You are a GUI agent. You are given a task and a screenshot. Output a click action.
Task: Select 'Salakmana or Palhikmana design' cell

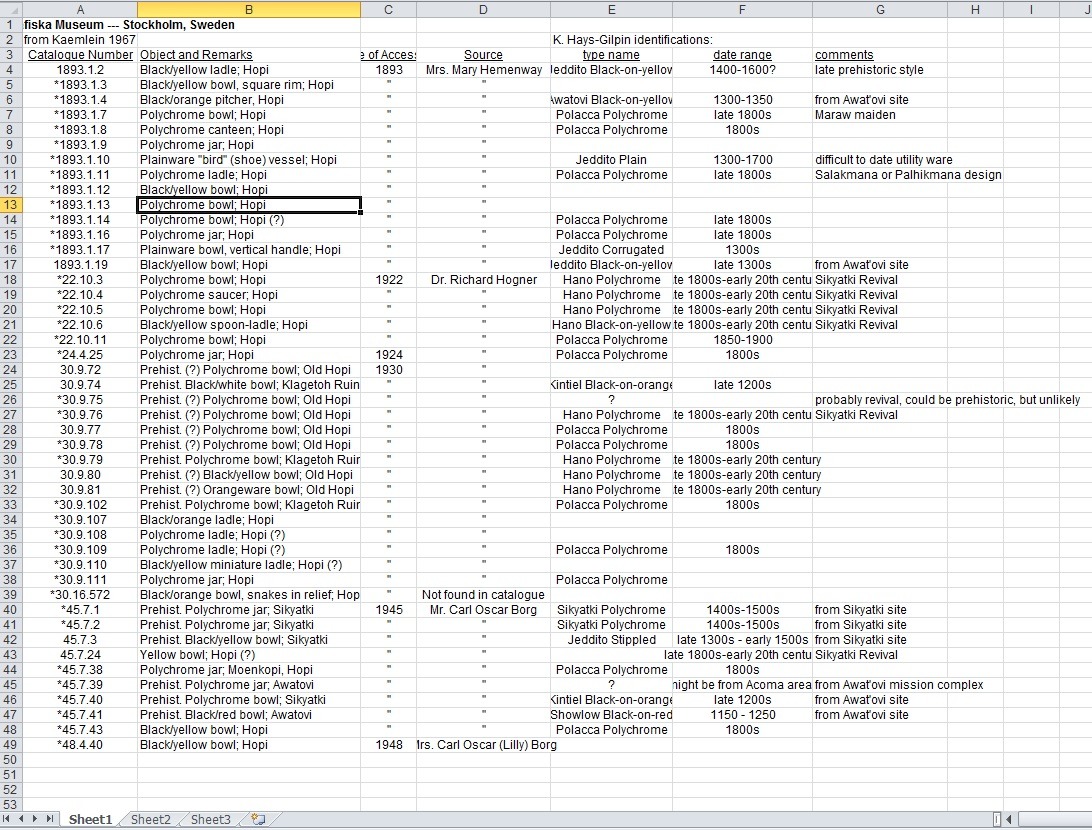pos(908,175)
